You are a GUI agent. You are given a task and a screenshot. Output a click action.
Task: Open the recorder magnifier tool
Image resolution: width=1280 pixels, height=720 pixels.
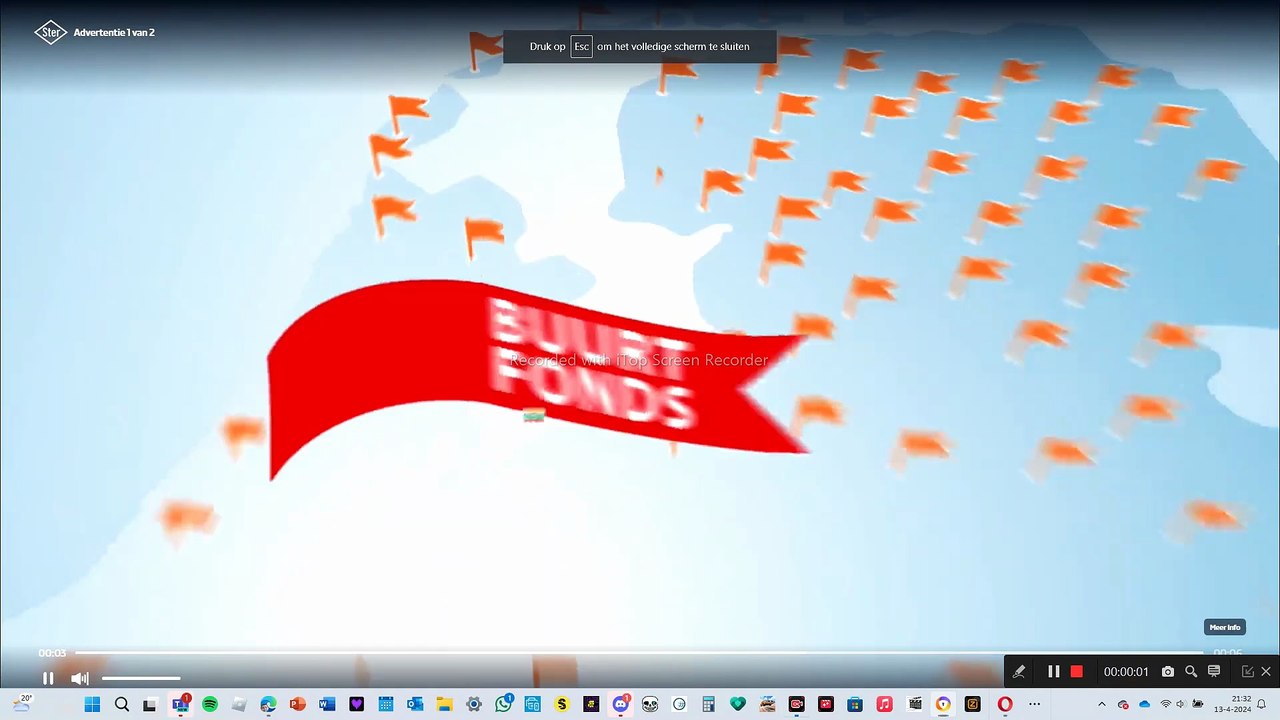click(x=1191, y=672)
